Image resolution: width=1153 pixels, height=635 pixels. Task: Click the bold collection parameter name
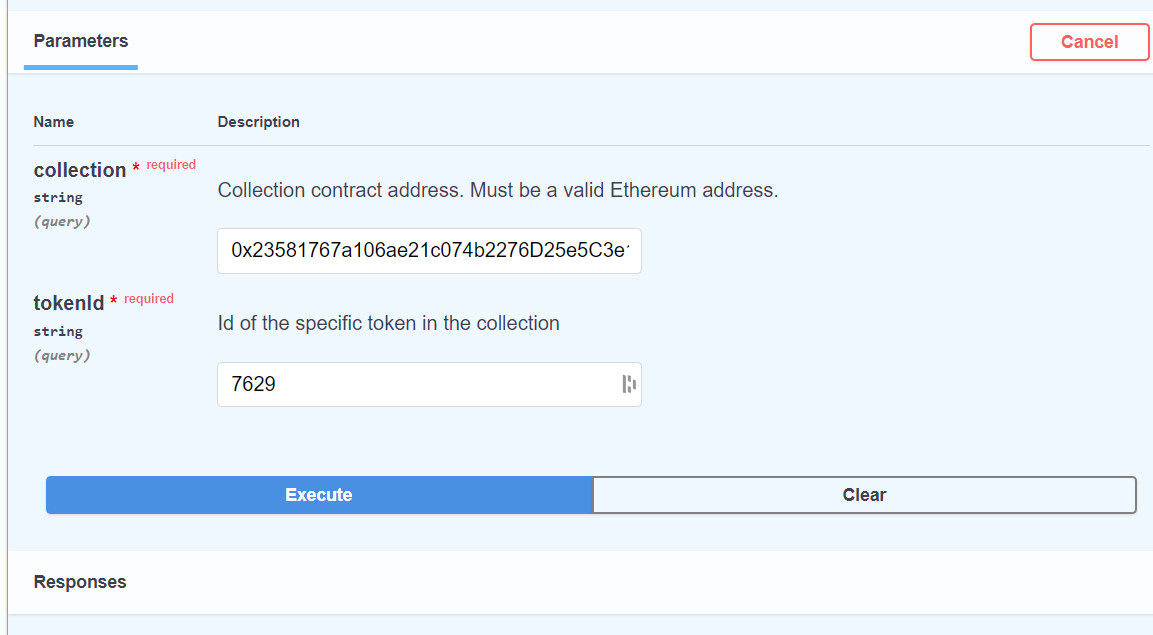[x=80, y=170]
